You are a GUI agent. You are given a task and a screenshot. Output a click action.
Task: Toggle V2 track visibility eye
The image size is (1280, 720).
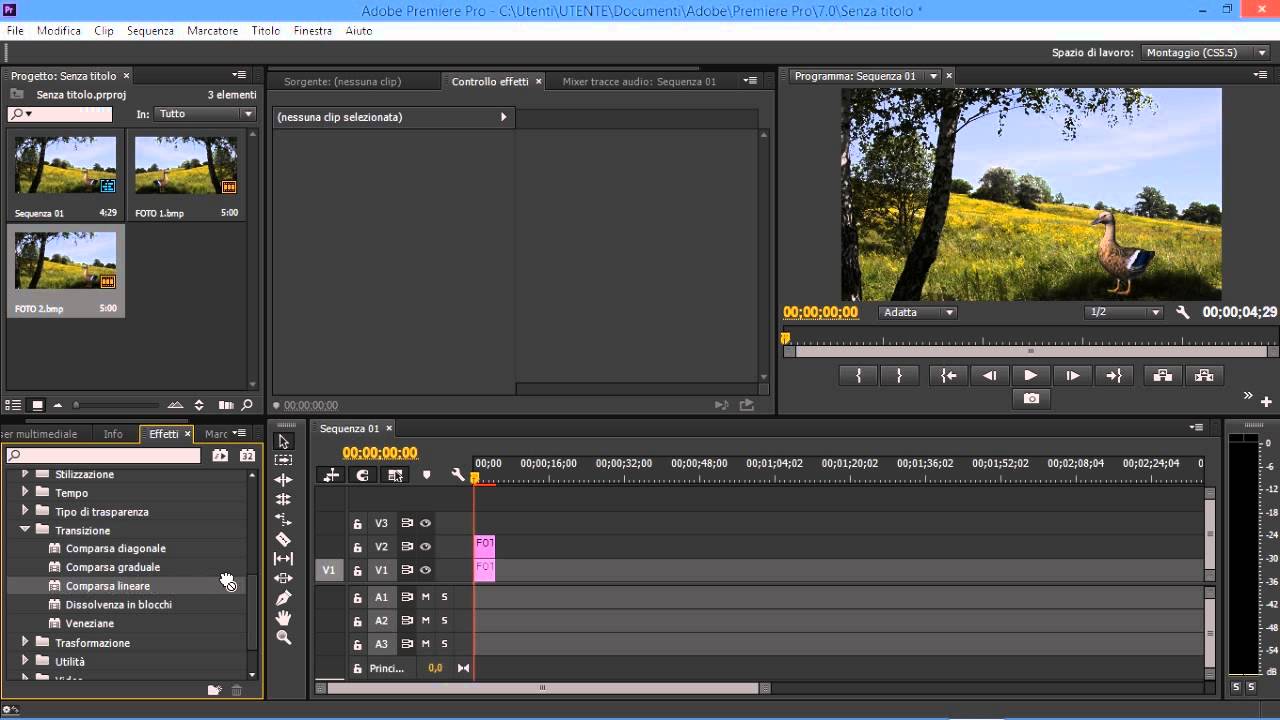click(426, 547)
